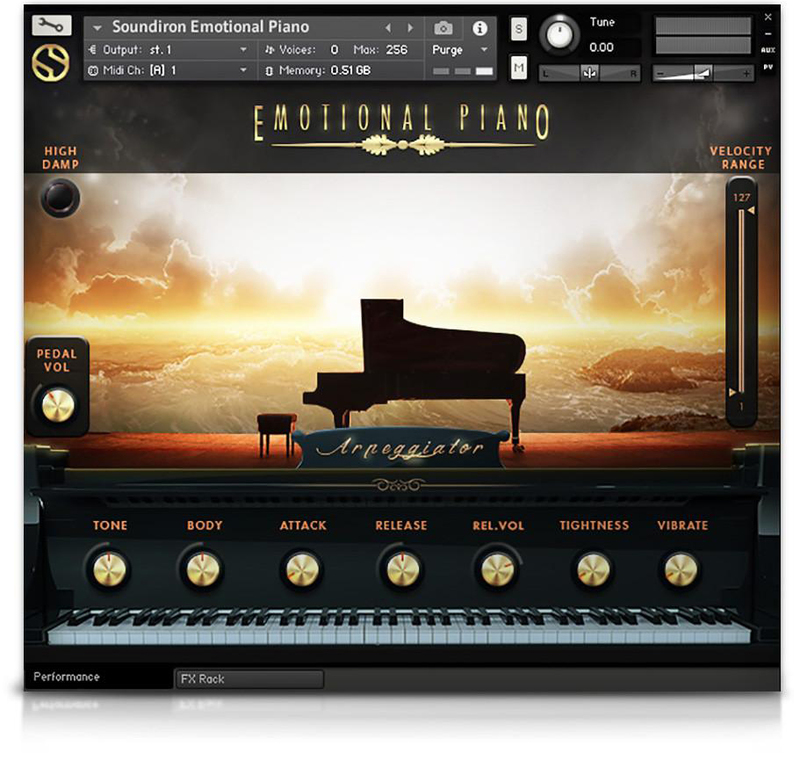Open the Purge dropdown menu
The width and height of the screenshot is (800, 775).
460,49
